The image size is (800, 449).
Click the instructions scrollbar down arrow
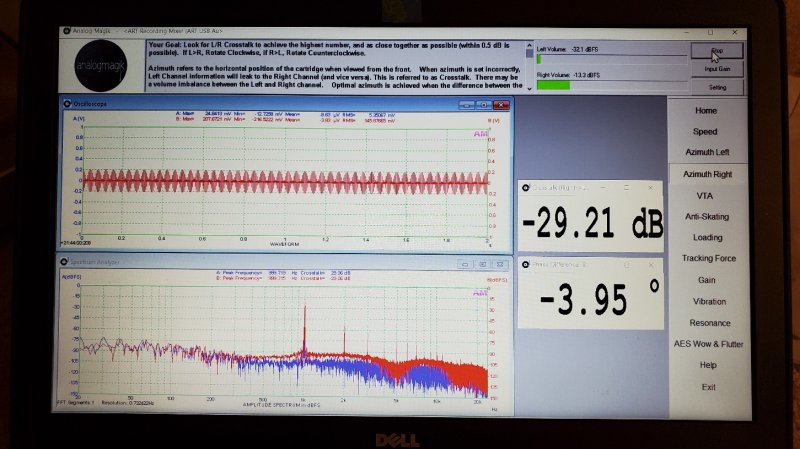tap(529, 88)
